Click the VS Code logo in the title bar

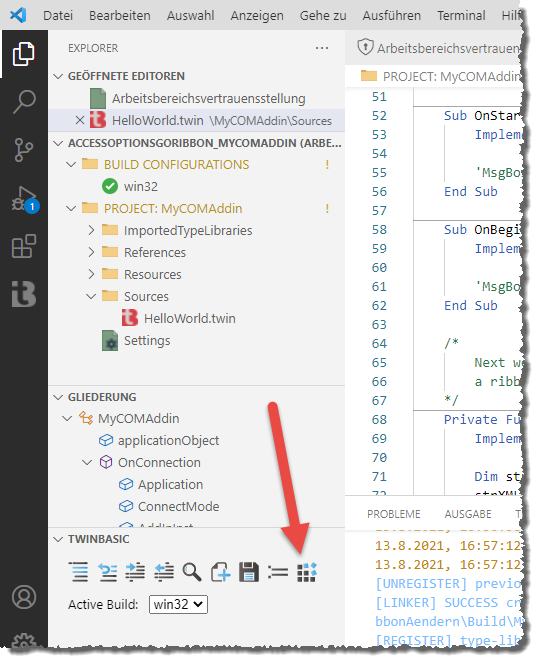[18, 15]
